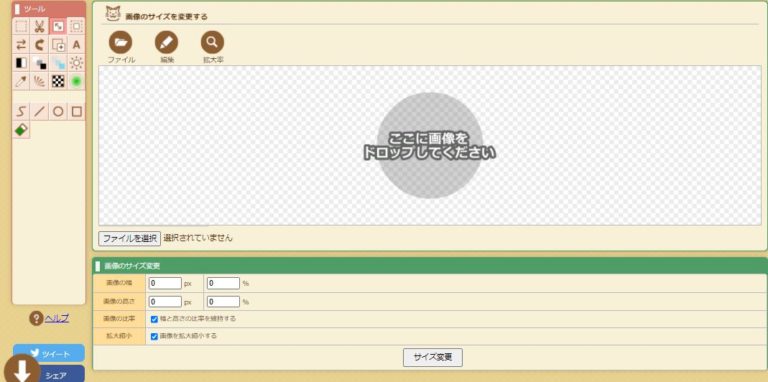
Task: Select the radial fan lines tool
Action: pos(40,81)
